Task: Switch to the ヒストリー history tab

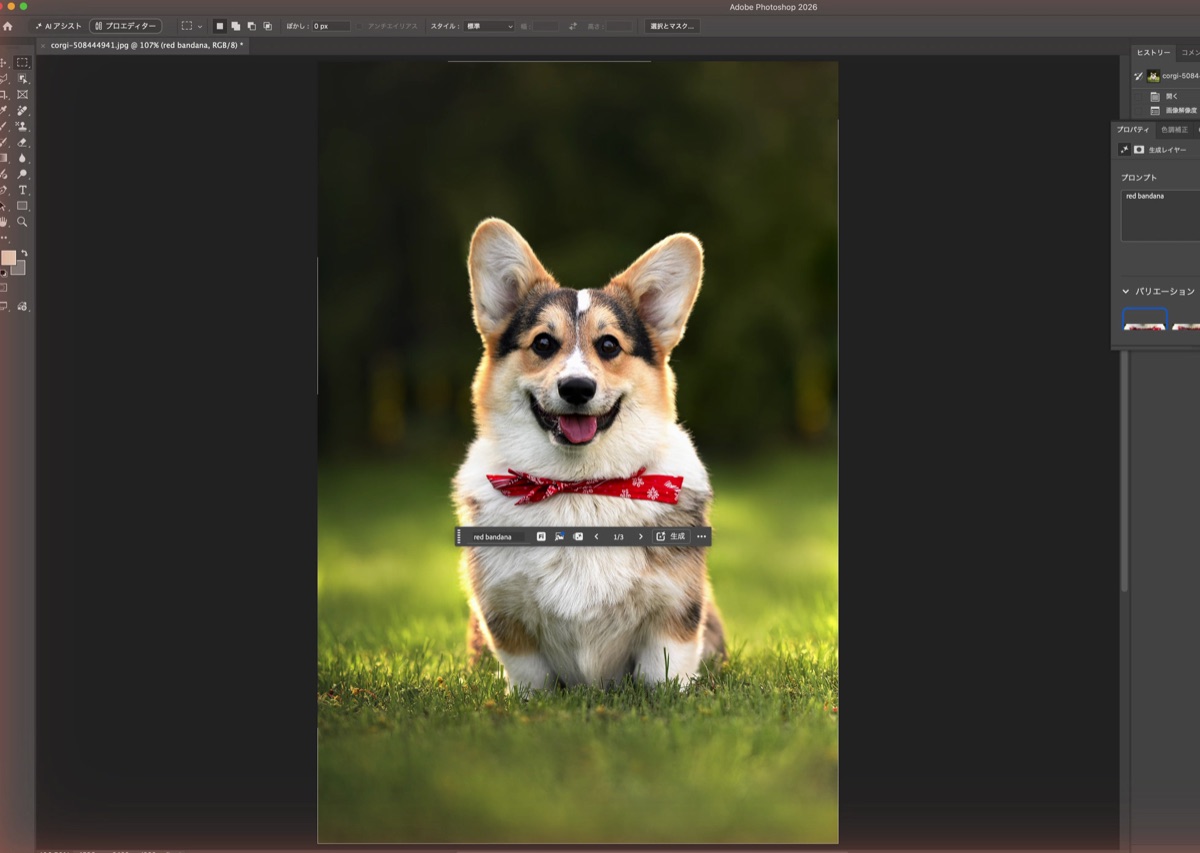Action: (1153, 53)
